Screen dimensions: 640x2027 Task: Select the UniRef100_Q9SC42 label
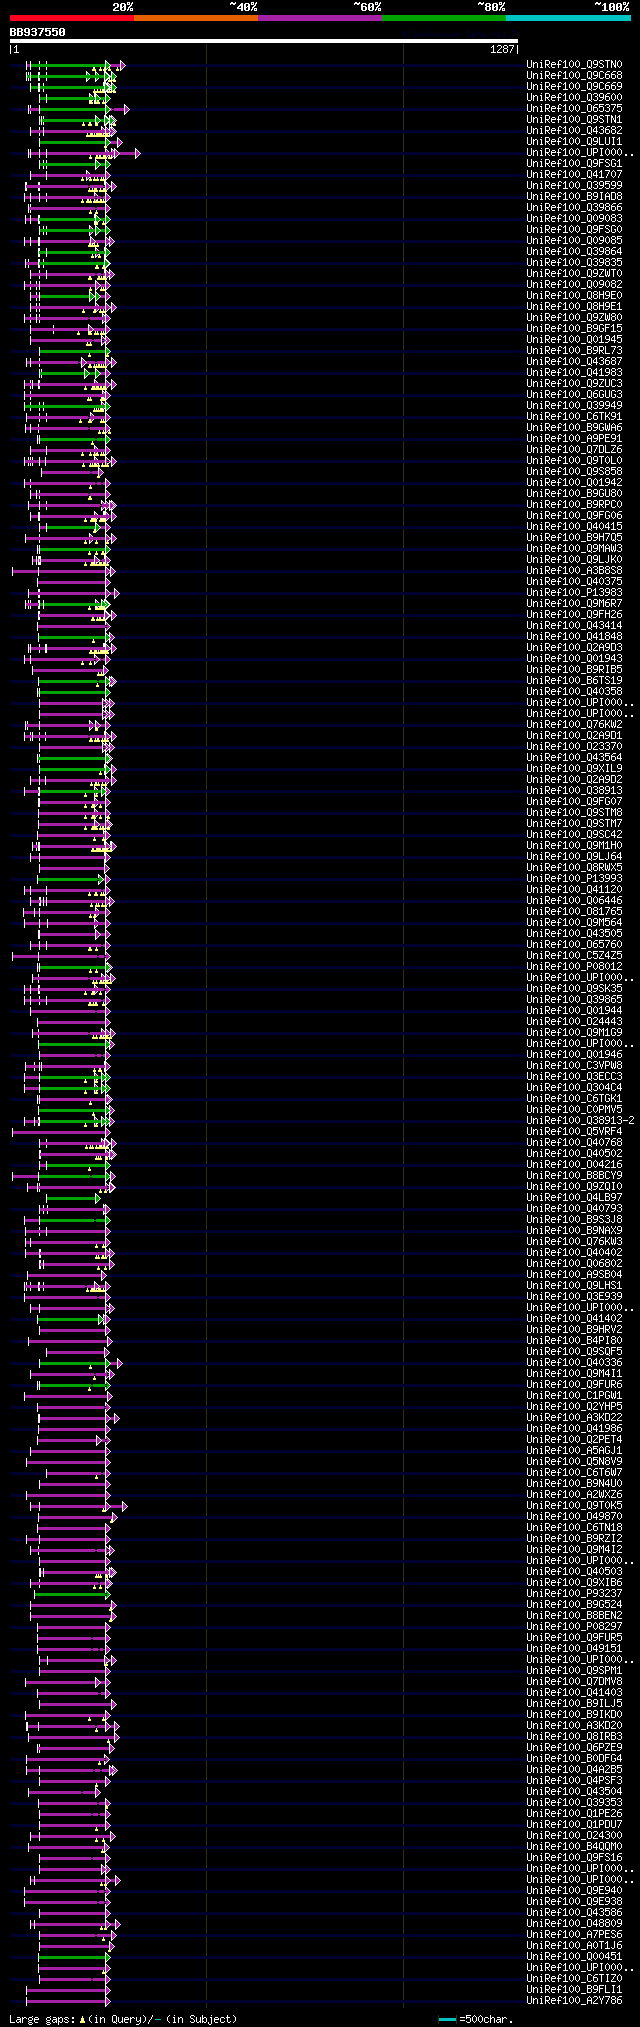pos(574,835)
